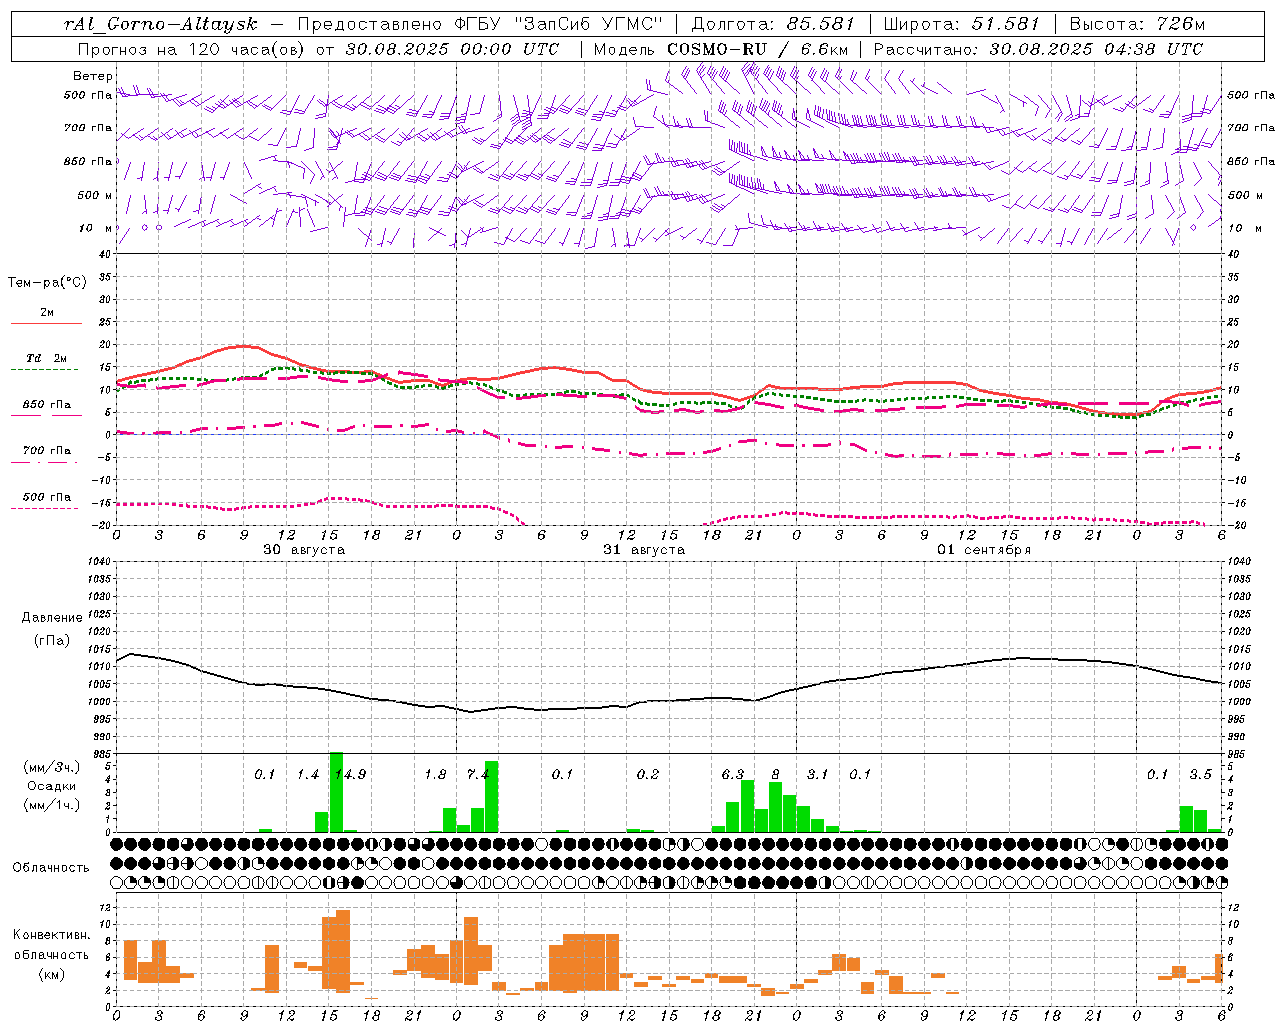Select the (мм/3ч.) precipitation unit label

point(52,767)
